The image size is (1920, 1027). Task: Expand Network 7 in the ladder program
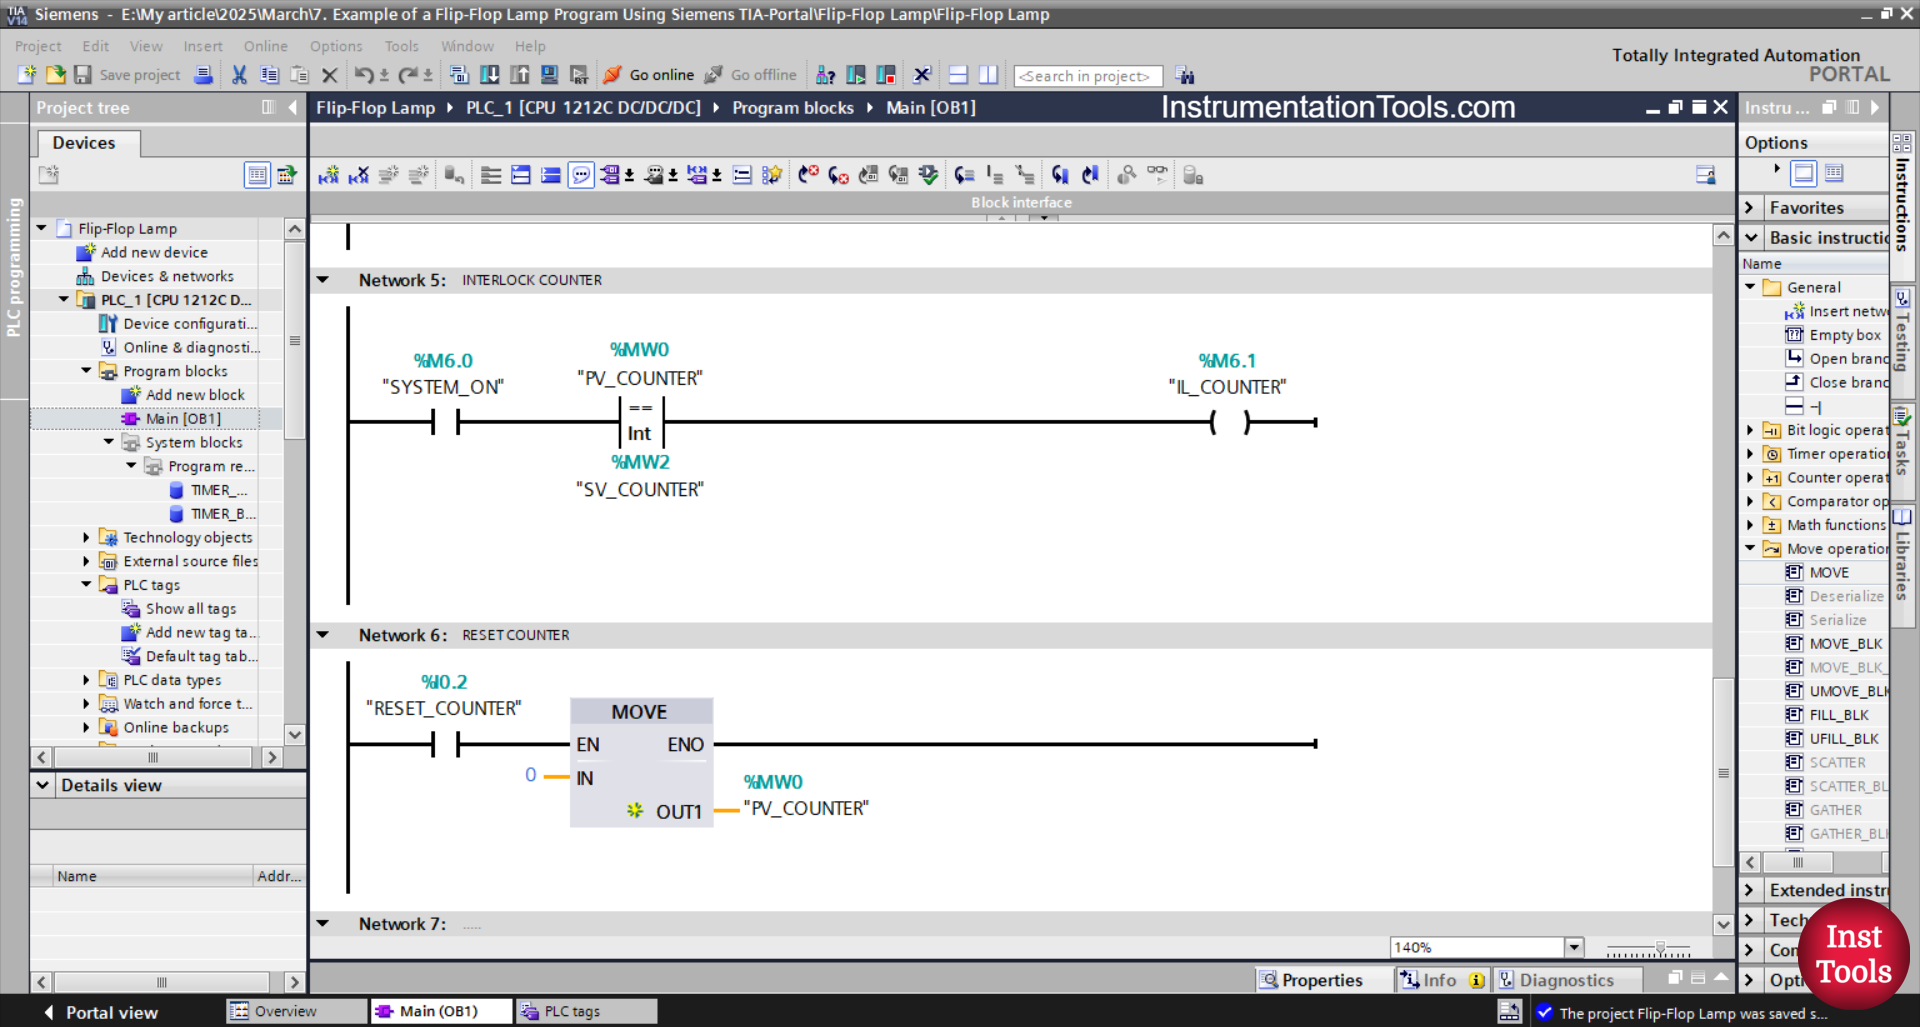[x=322, y=923]
